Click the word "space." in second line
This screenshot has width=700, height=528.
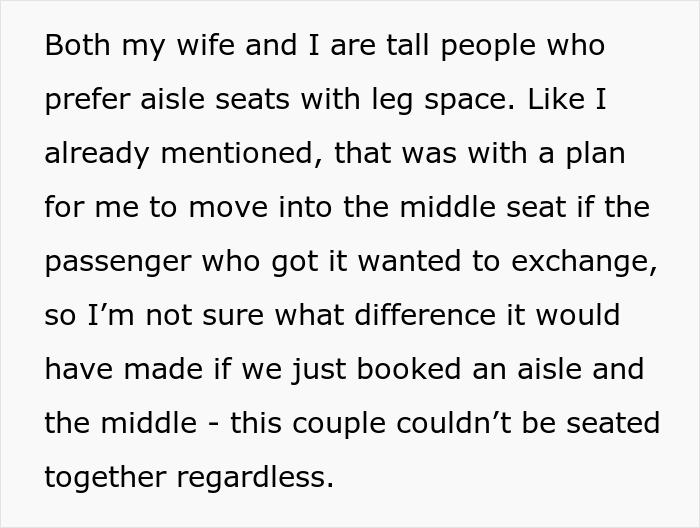click(469, 100)
